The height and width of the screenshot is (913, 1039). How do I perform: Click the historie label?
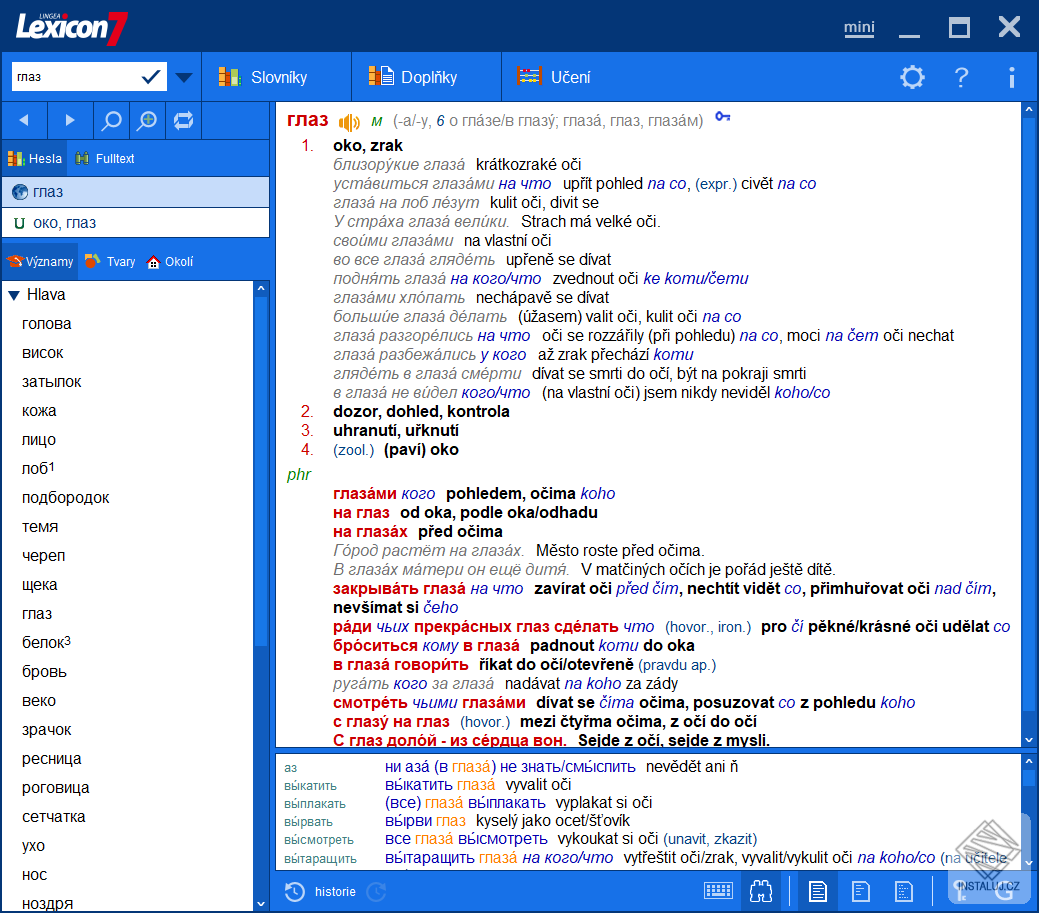[335, 892]
